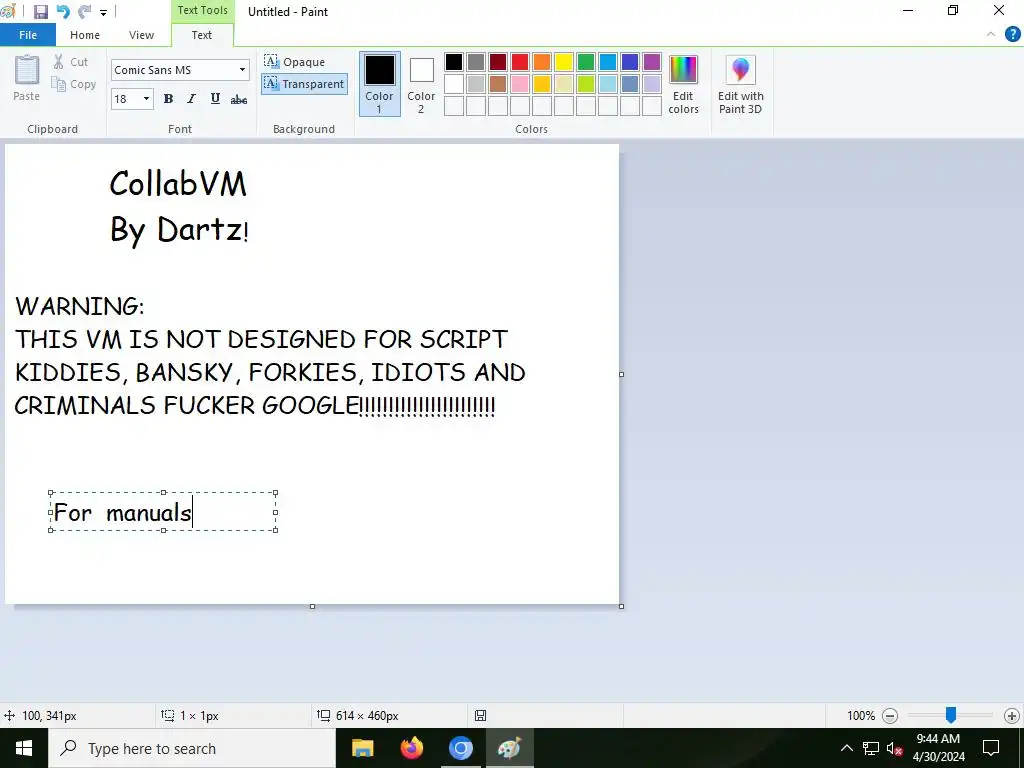Open Firefox from the taskbar
The image size is (1024, 768).
[x=411, y=748]
